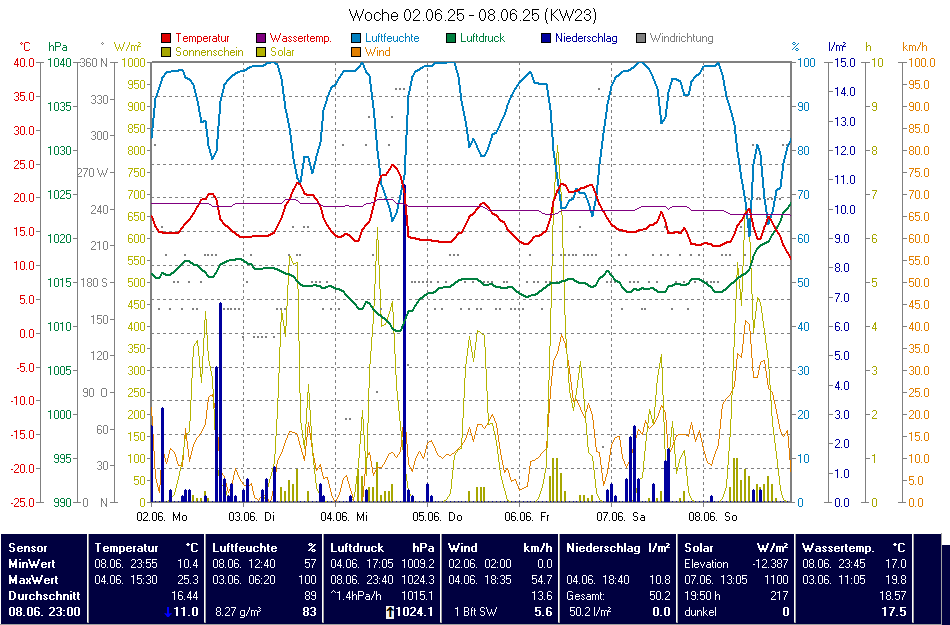Select the Luftdruck label in the legend
This screenshot has width=950, height=625.
482,38
